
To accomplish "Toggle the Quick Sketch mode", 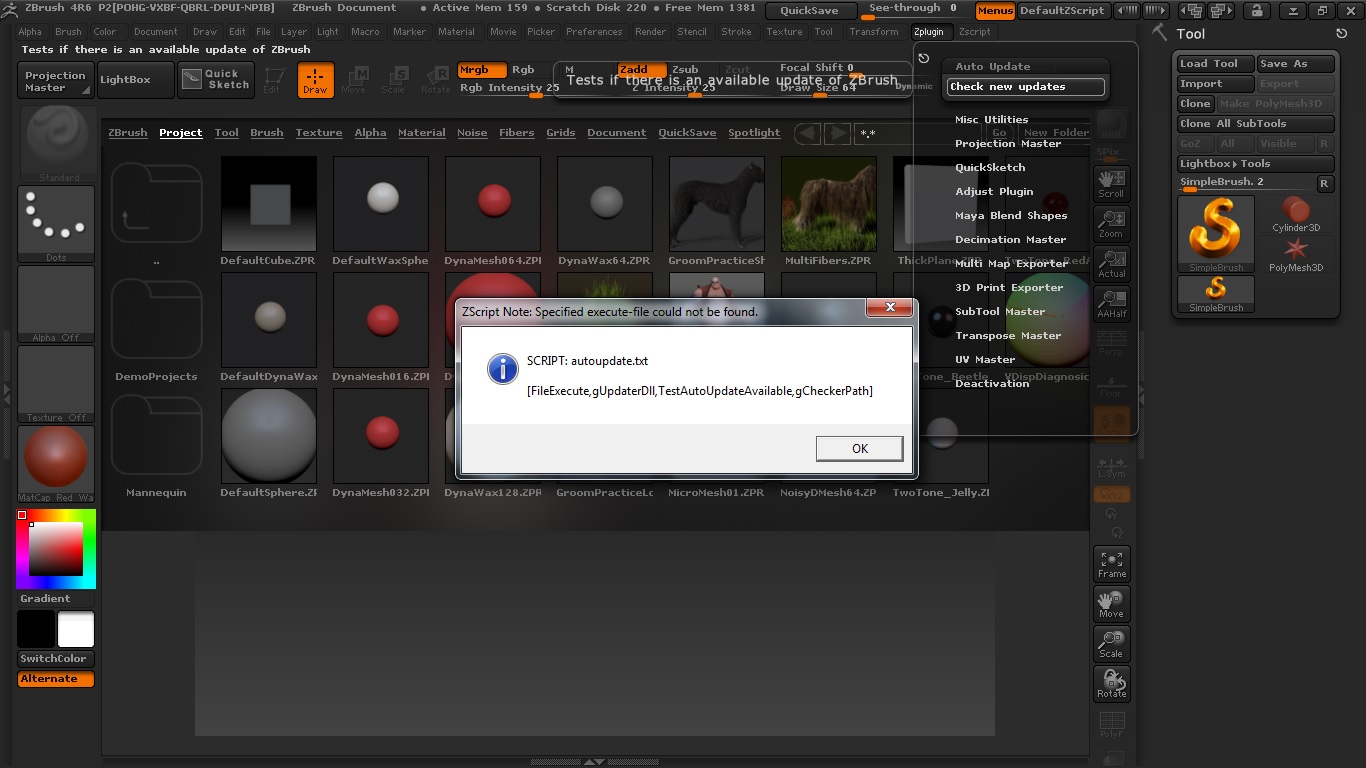I will 217,80.
